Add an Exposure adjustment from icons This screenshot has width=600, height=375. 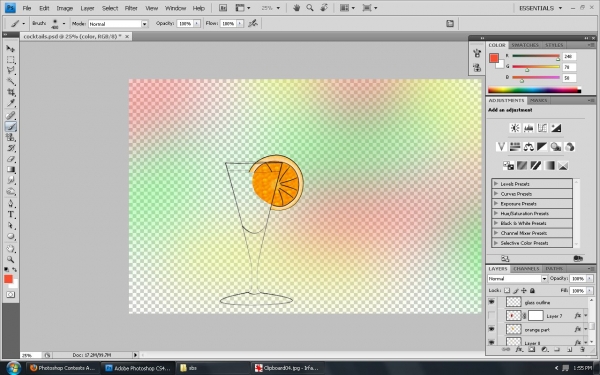(x=556, y=128)
